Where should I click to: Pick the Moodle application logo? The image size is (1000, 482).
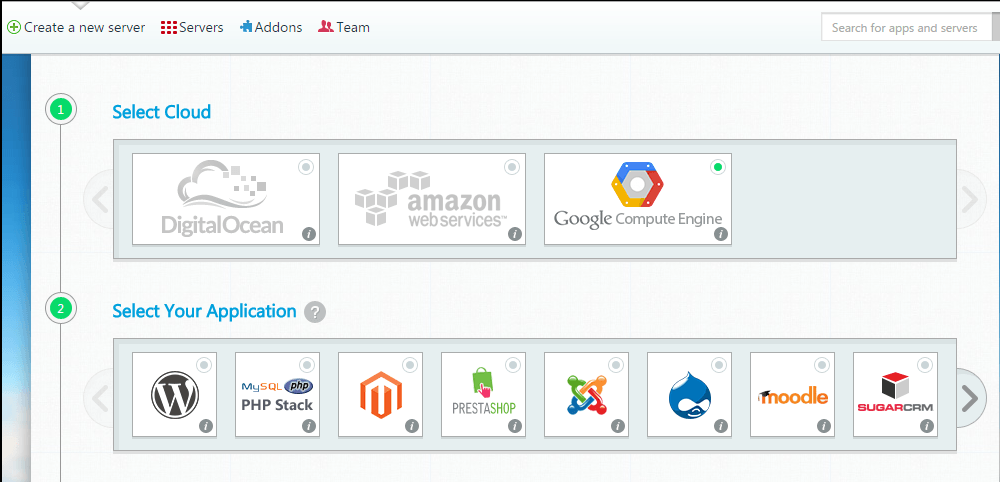pos(793,397)
